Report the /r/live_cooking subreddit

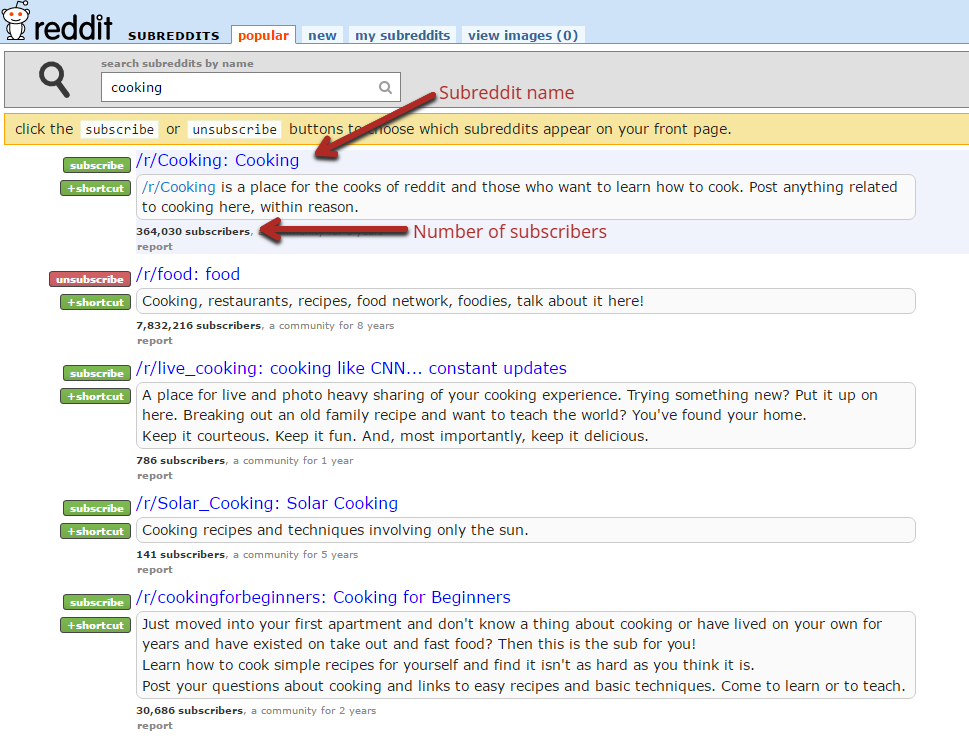154,476
